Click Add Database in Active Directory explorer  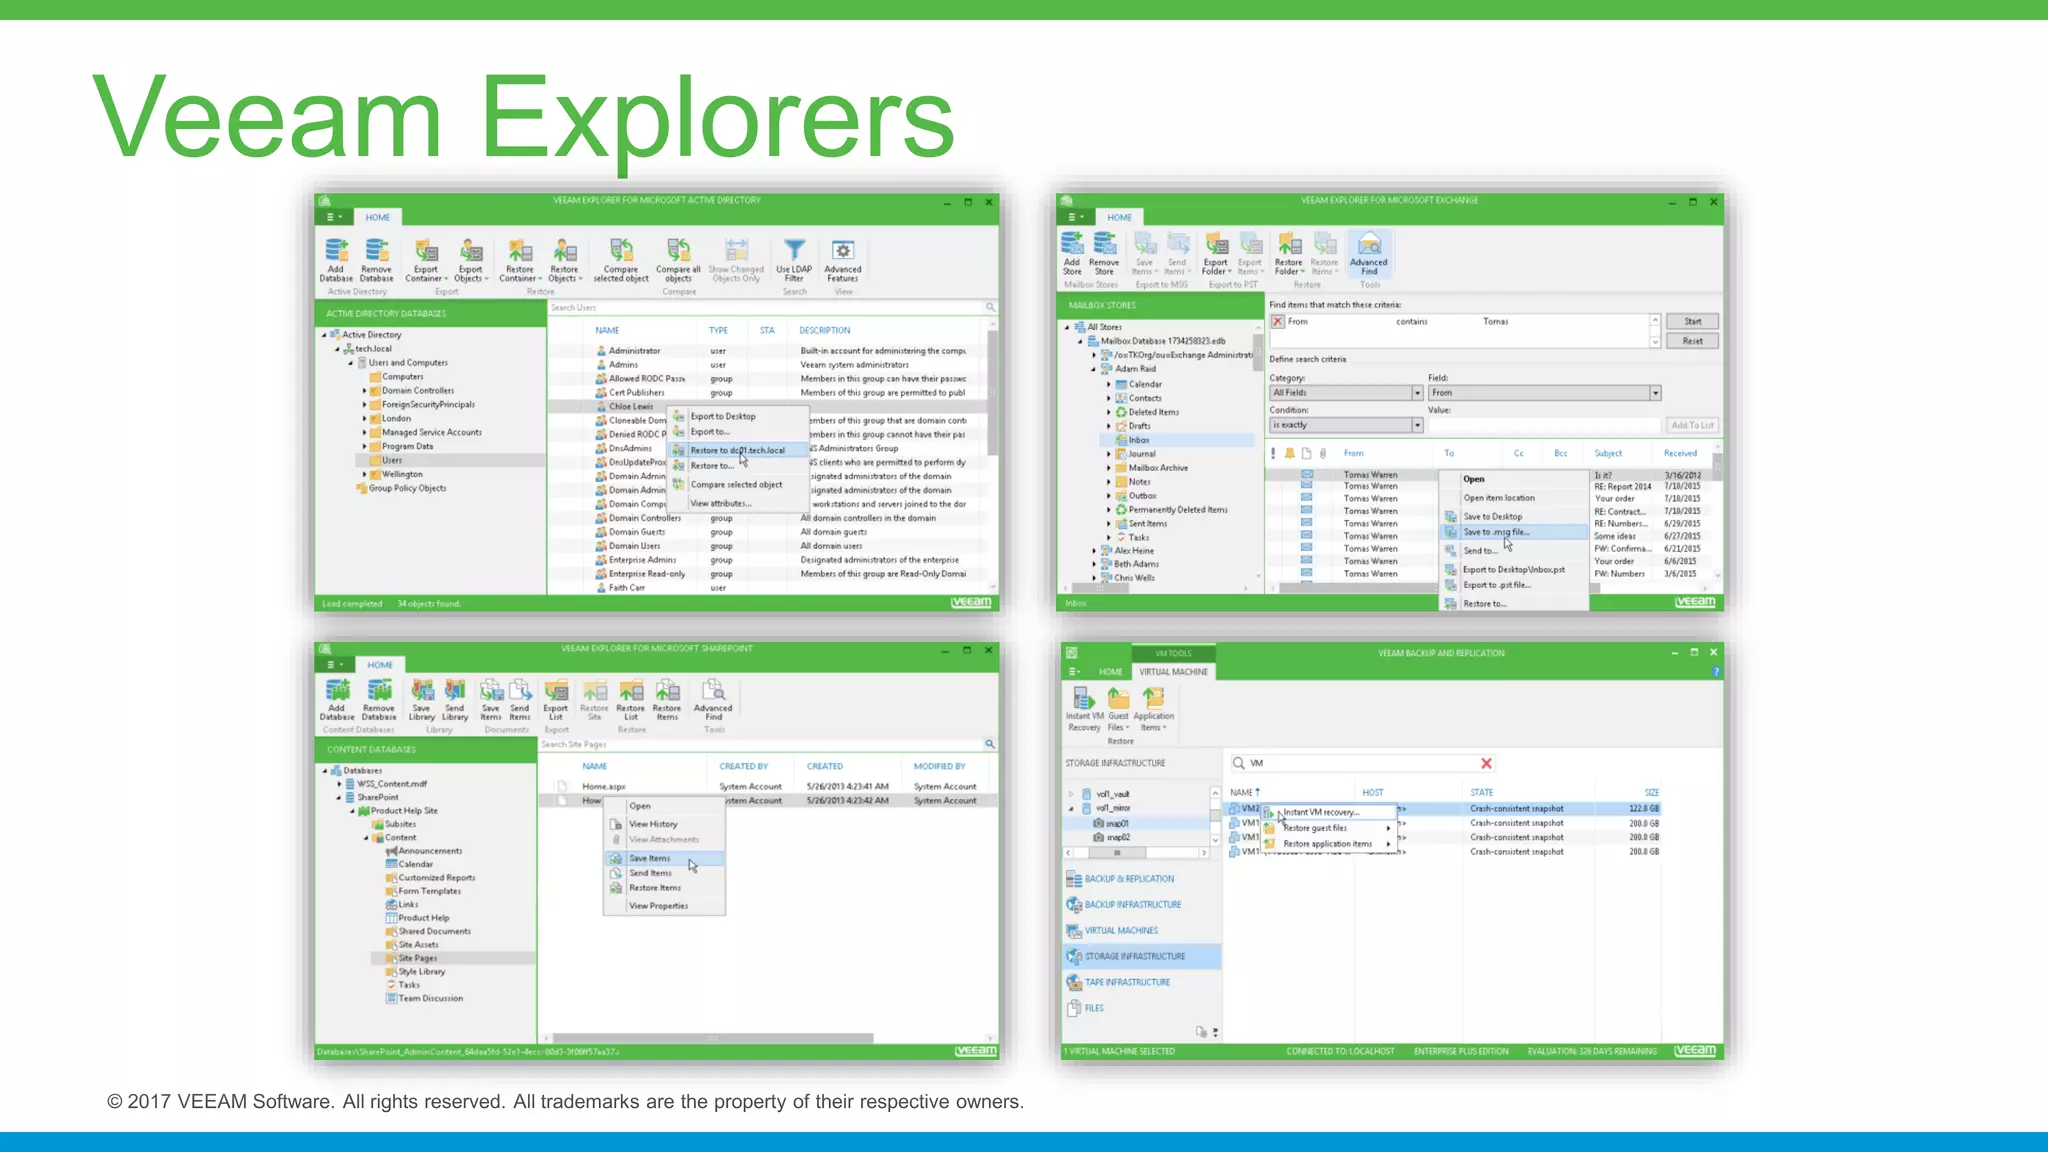coord(336,260)
